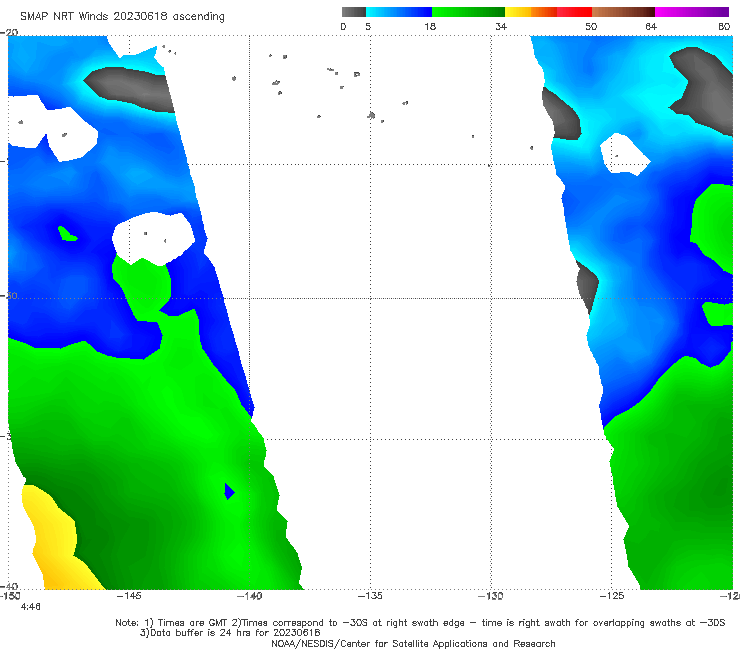Click the note line starting 'Note: 1) Times are GMT'

pos(420,623)
